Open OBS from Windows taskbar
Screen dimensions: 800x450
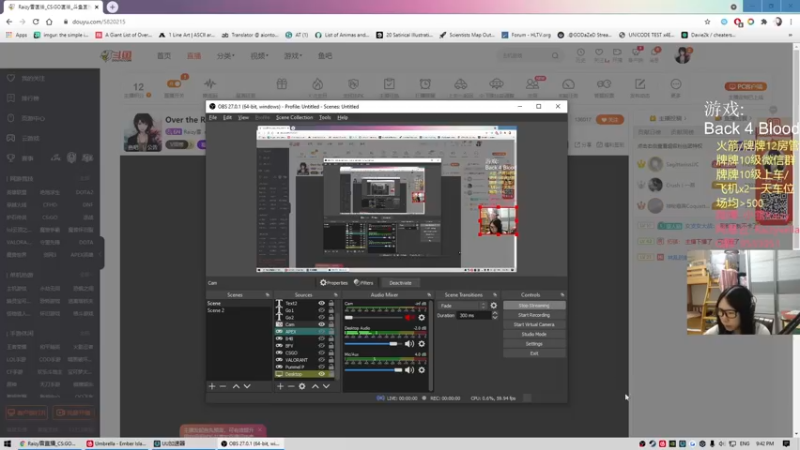(x=251, y=443)
